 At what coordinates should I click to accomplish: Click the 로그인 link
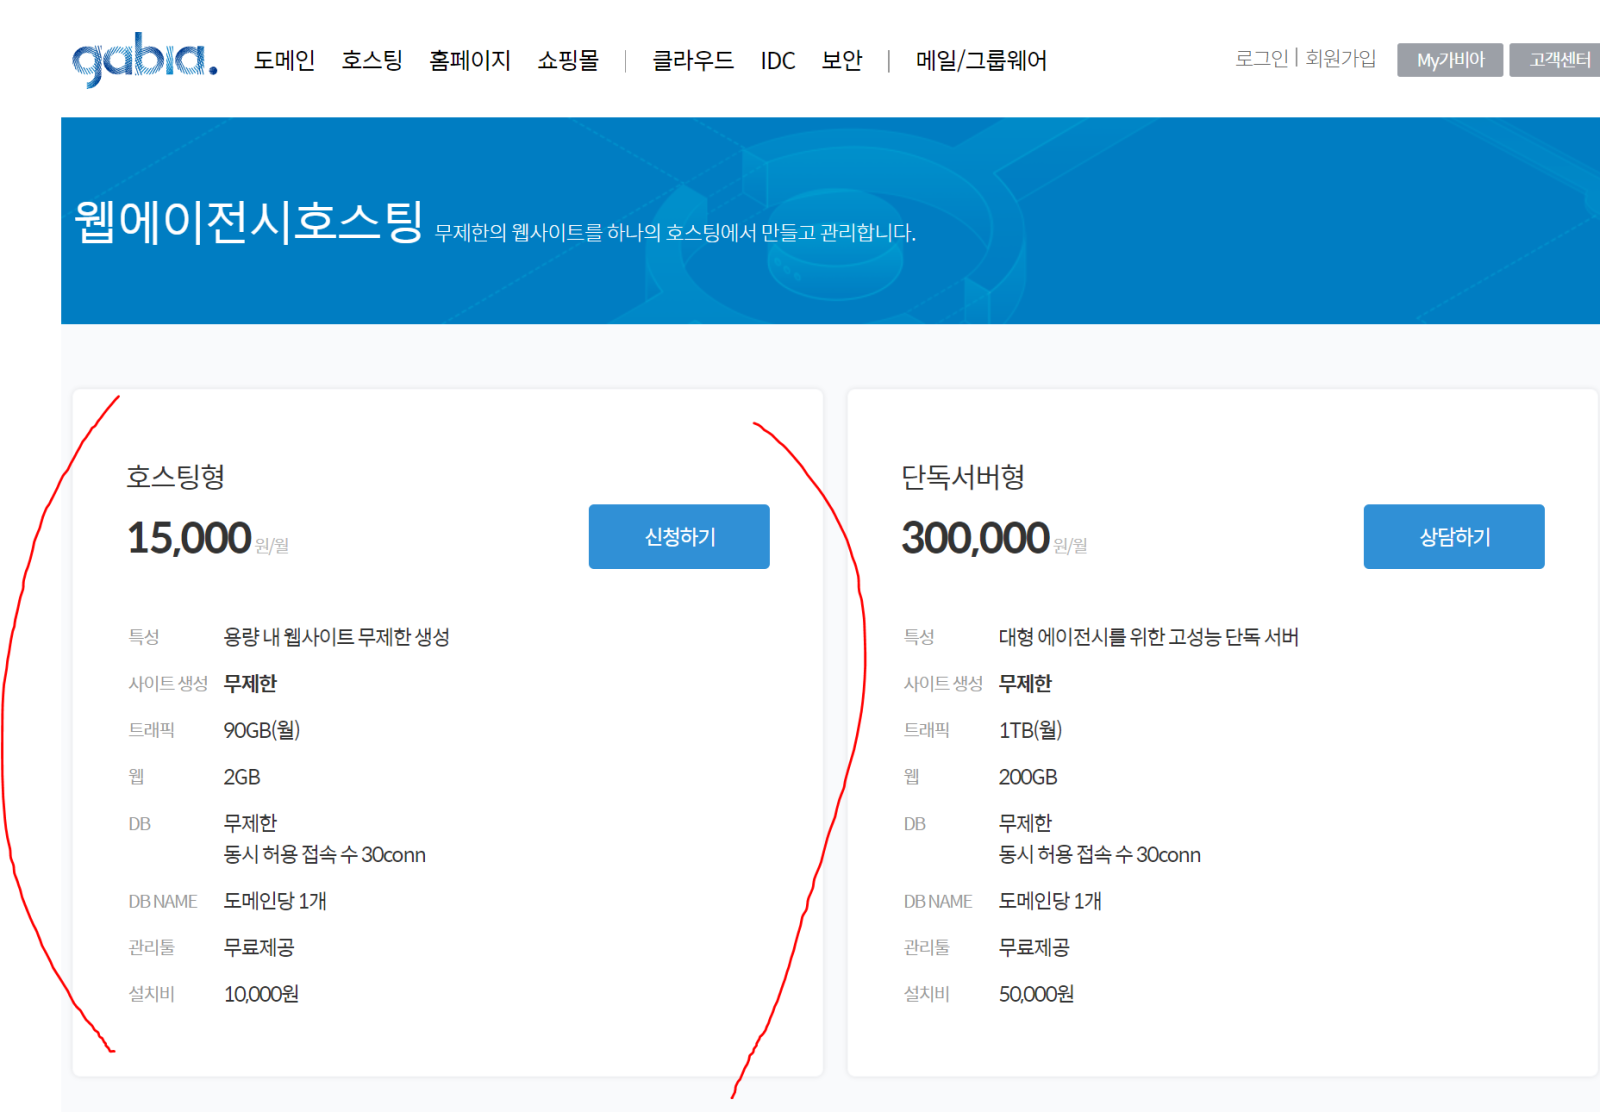pos(1262,59)
